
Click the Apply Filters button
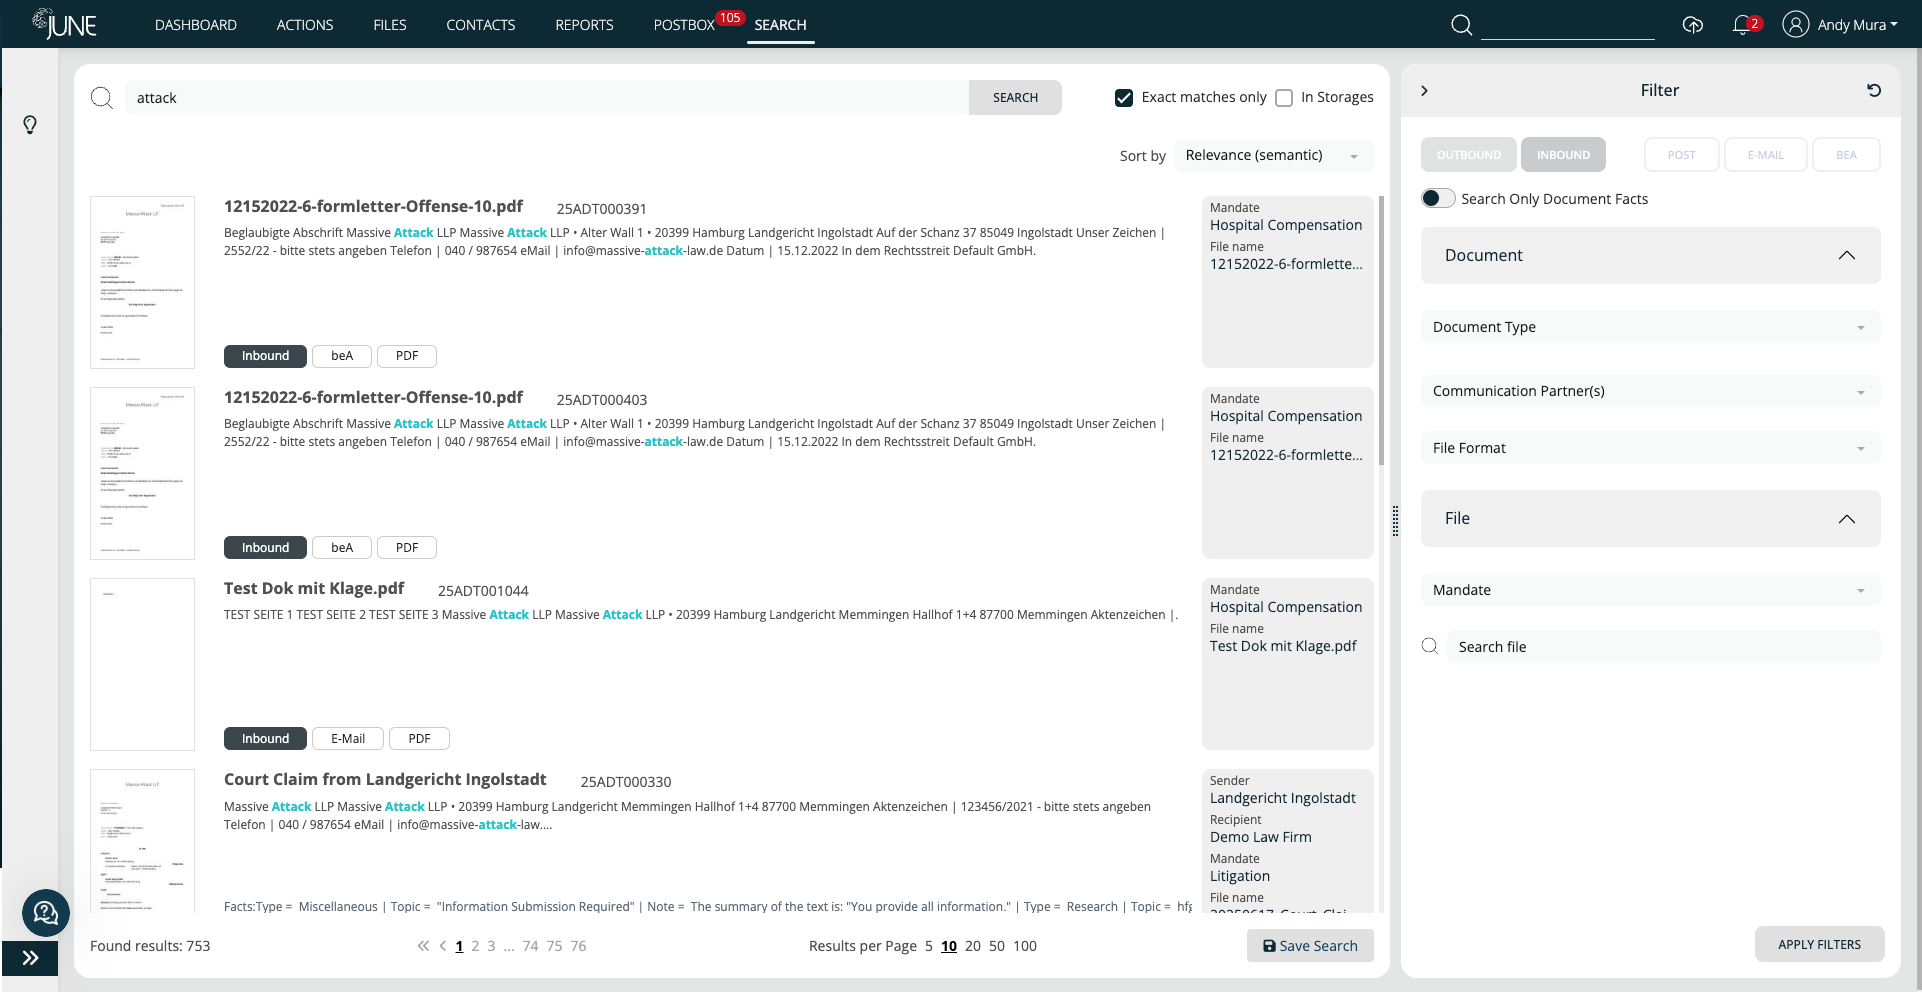click(1819, 943)
